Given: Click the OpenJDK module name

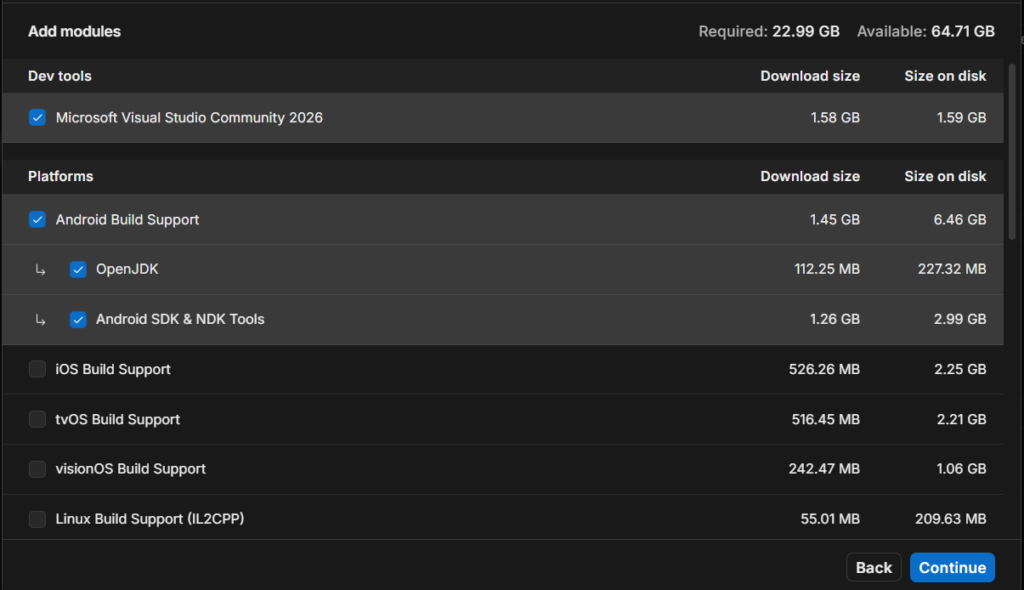Looking at the screenshot, I should [127, 269].
